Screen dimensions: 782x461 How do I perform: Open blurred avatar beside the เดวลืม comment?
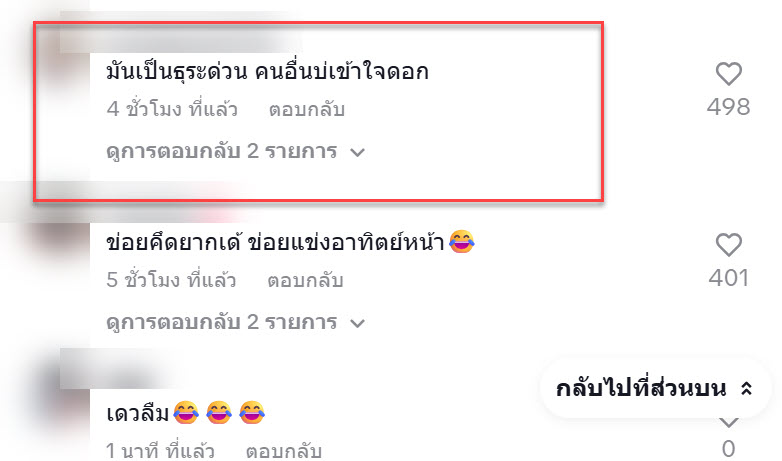pyautogui.click(x=60, y=399)
